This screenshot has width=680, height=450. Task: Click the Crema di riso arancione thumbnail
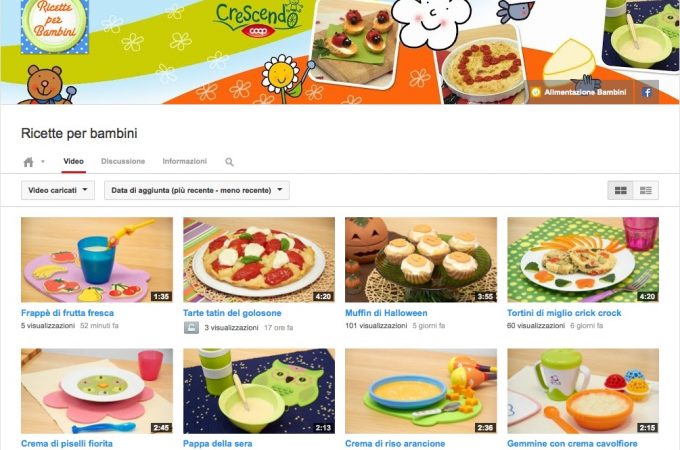point(421,391)
